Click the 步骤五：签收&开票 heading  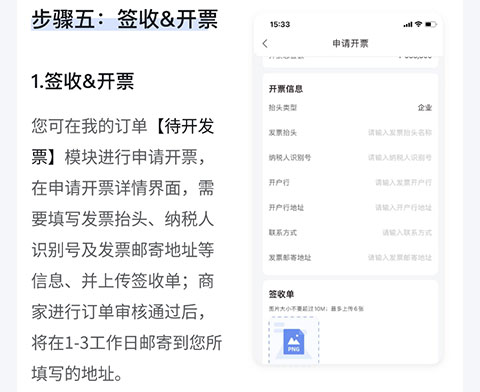pyautogui.click(x=125, y=19)
